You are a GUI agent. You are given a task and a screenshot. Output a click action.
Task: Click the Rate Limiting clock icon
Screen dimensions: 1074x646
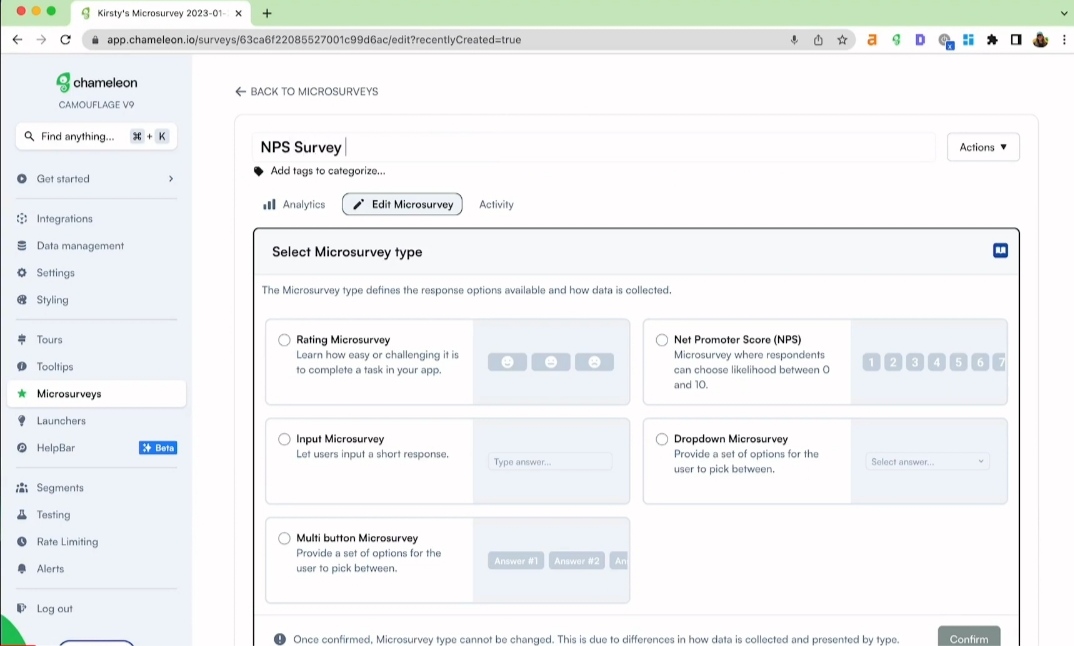point(22,541)
